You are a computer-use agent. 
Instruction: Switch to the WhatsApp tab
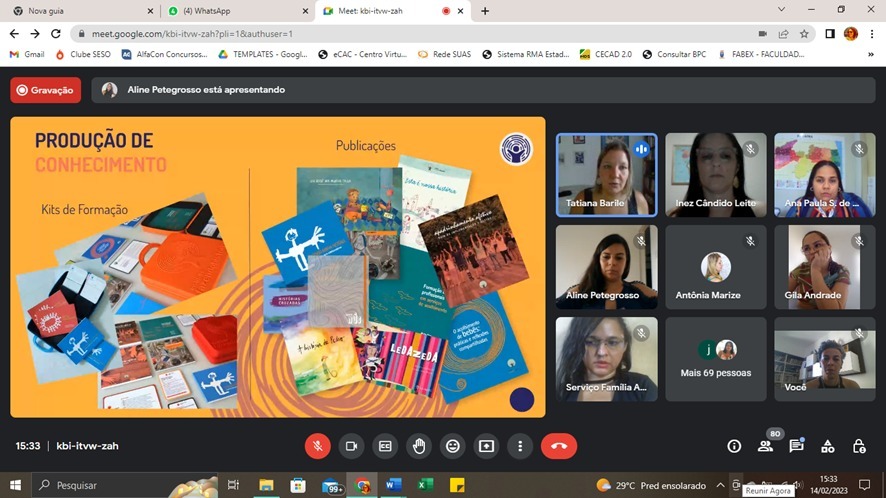point(236,11)
